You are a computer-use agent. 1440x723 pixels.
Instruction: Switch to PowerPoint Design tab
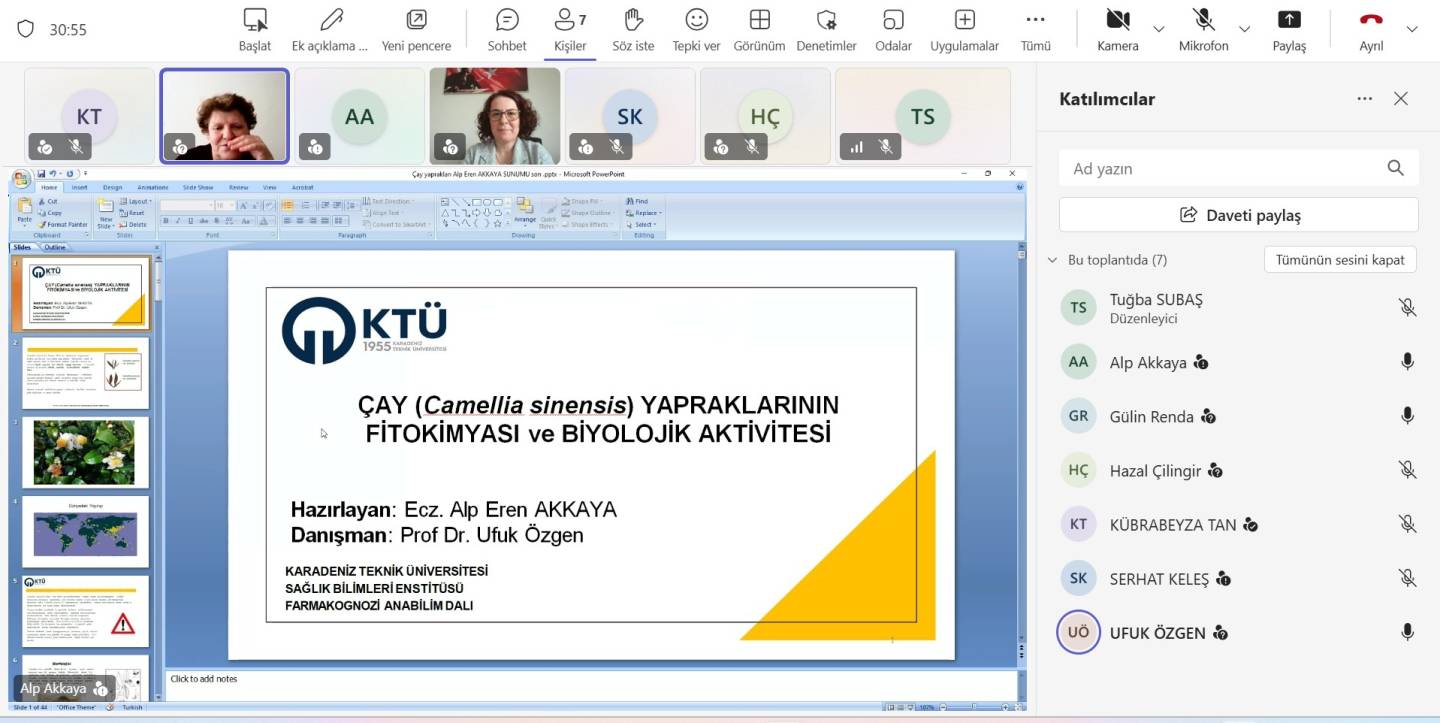(x=112, y=187)
